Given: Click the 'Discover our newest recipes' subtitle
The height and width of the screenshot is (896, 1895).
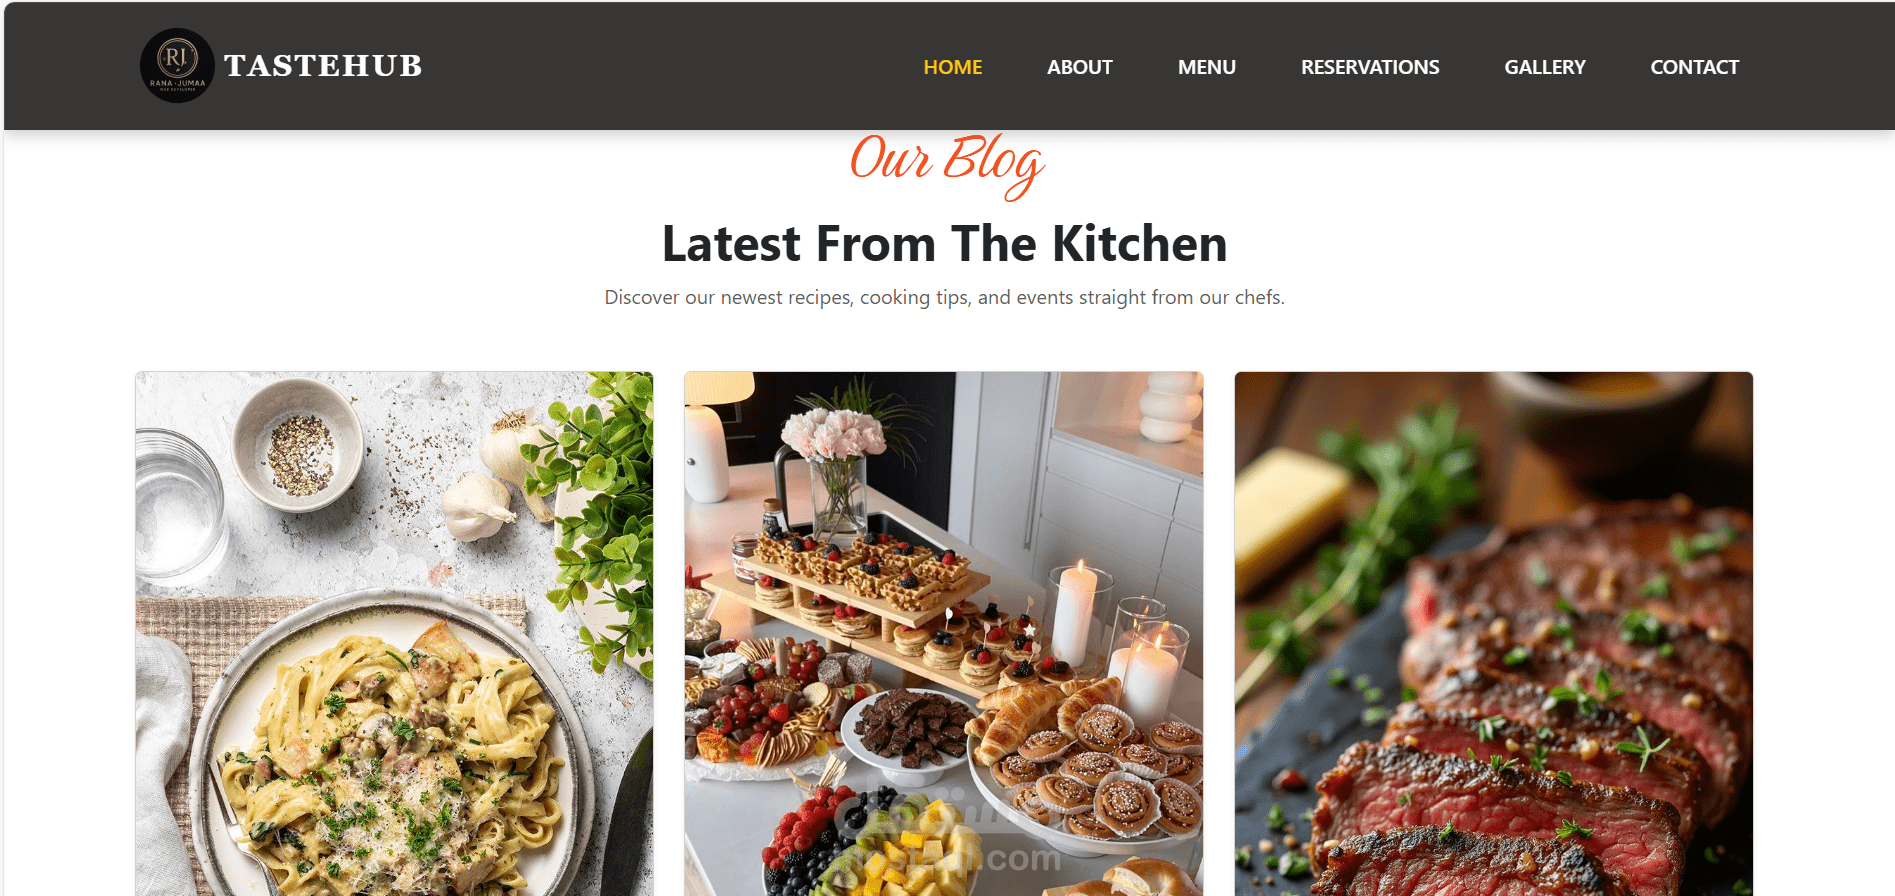Looking at the screenshot, I should coord(945,298).
